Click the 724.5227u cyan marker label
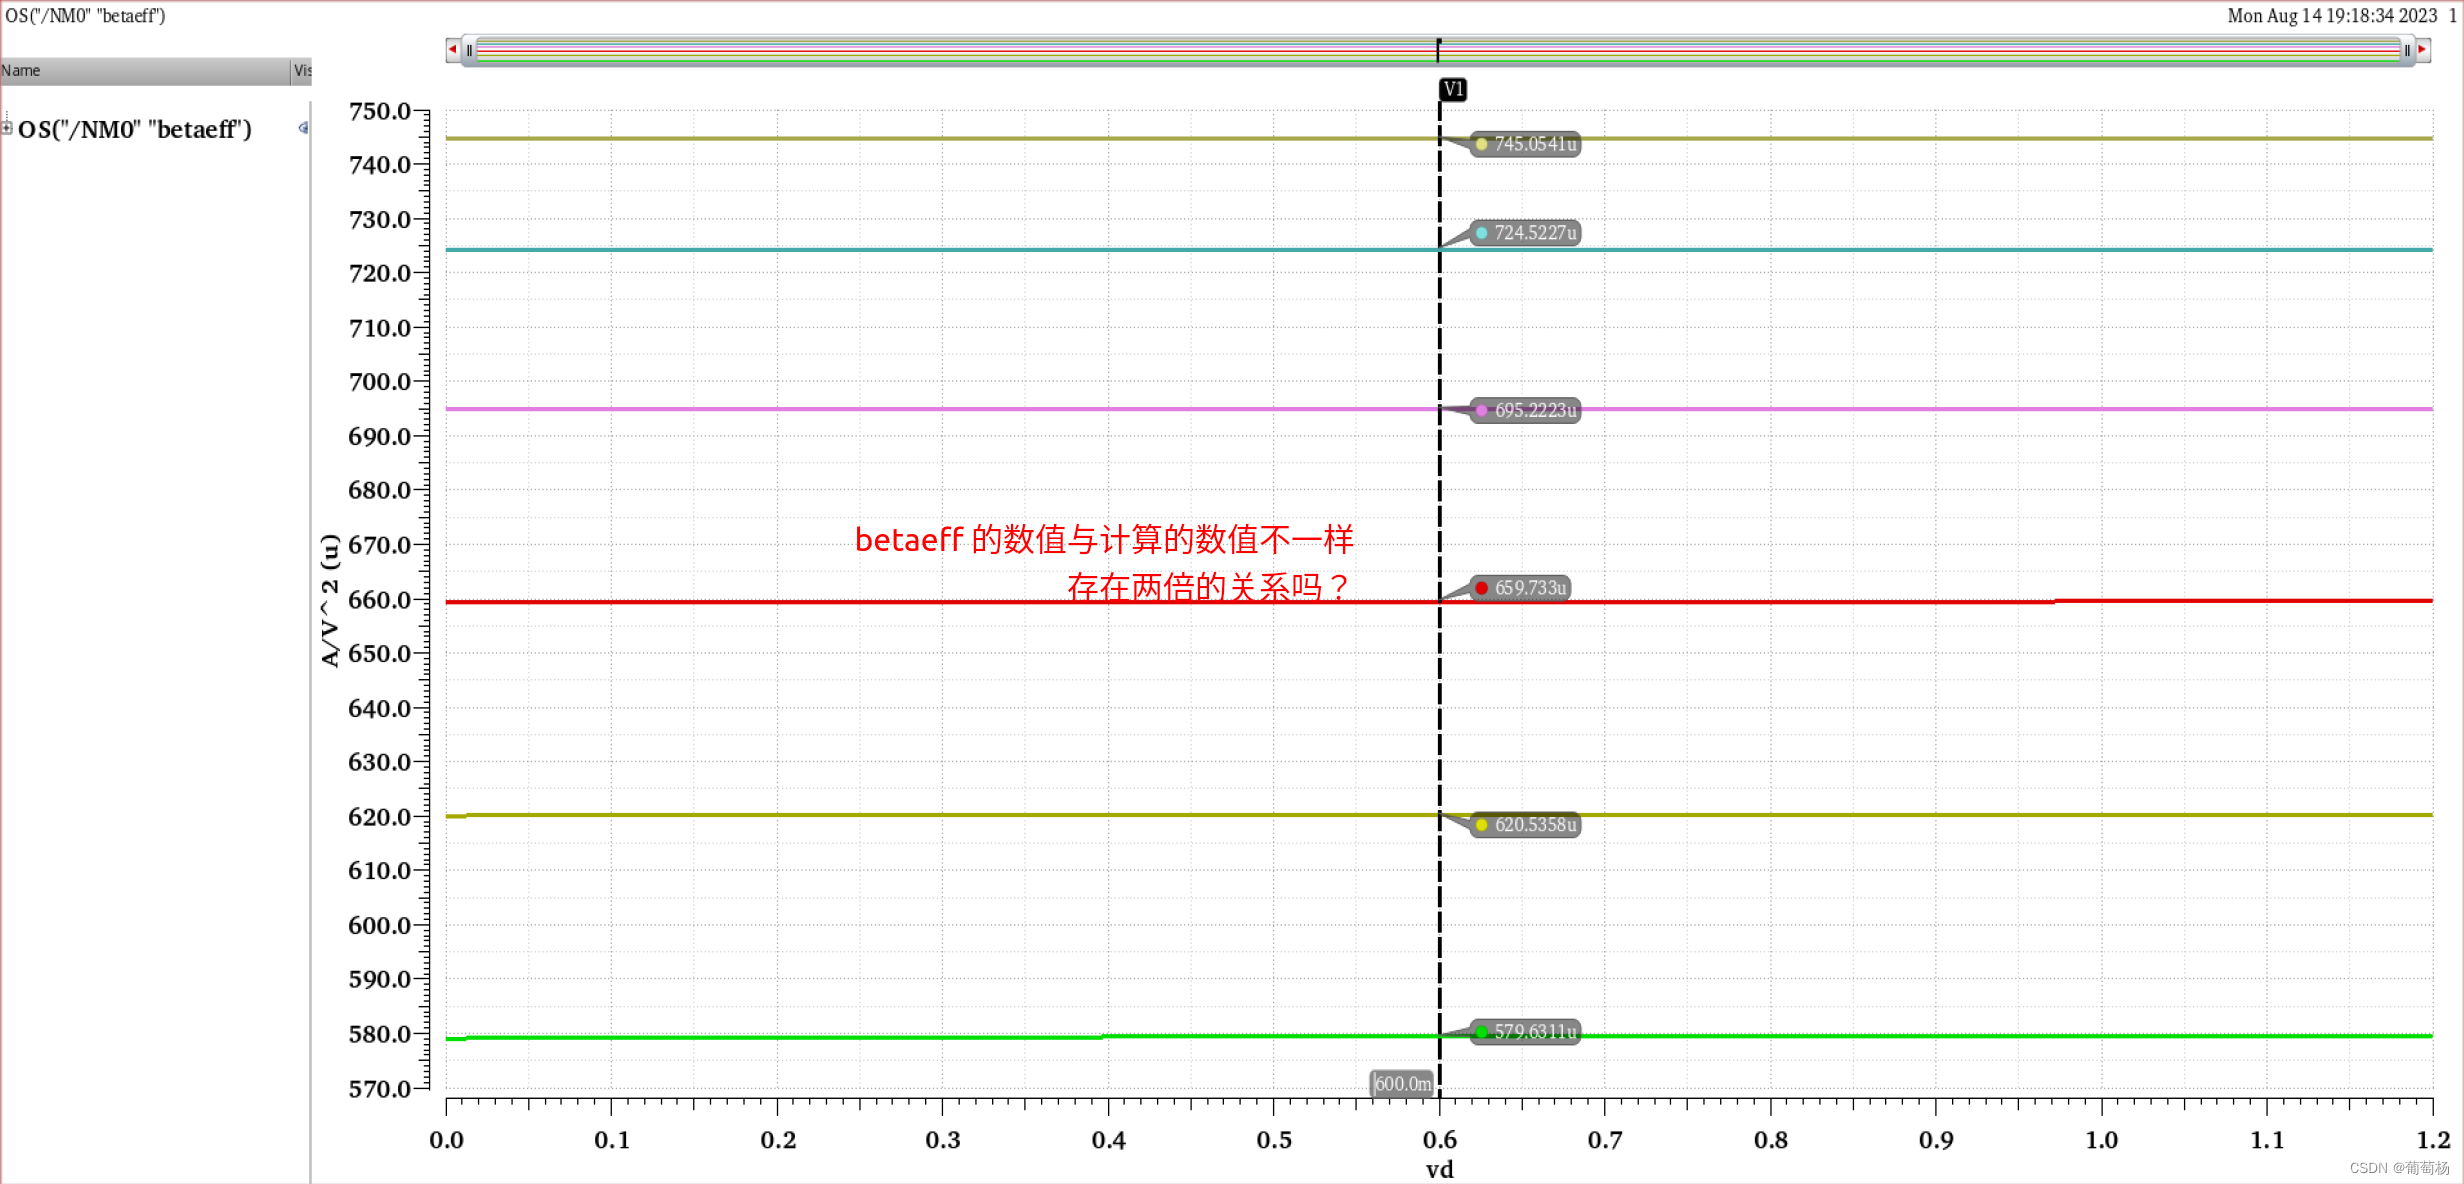The width and height of the screenshot is (2464, 1184). (1526, 233)
